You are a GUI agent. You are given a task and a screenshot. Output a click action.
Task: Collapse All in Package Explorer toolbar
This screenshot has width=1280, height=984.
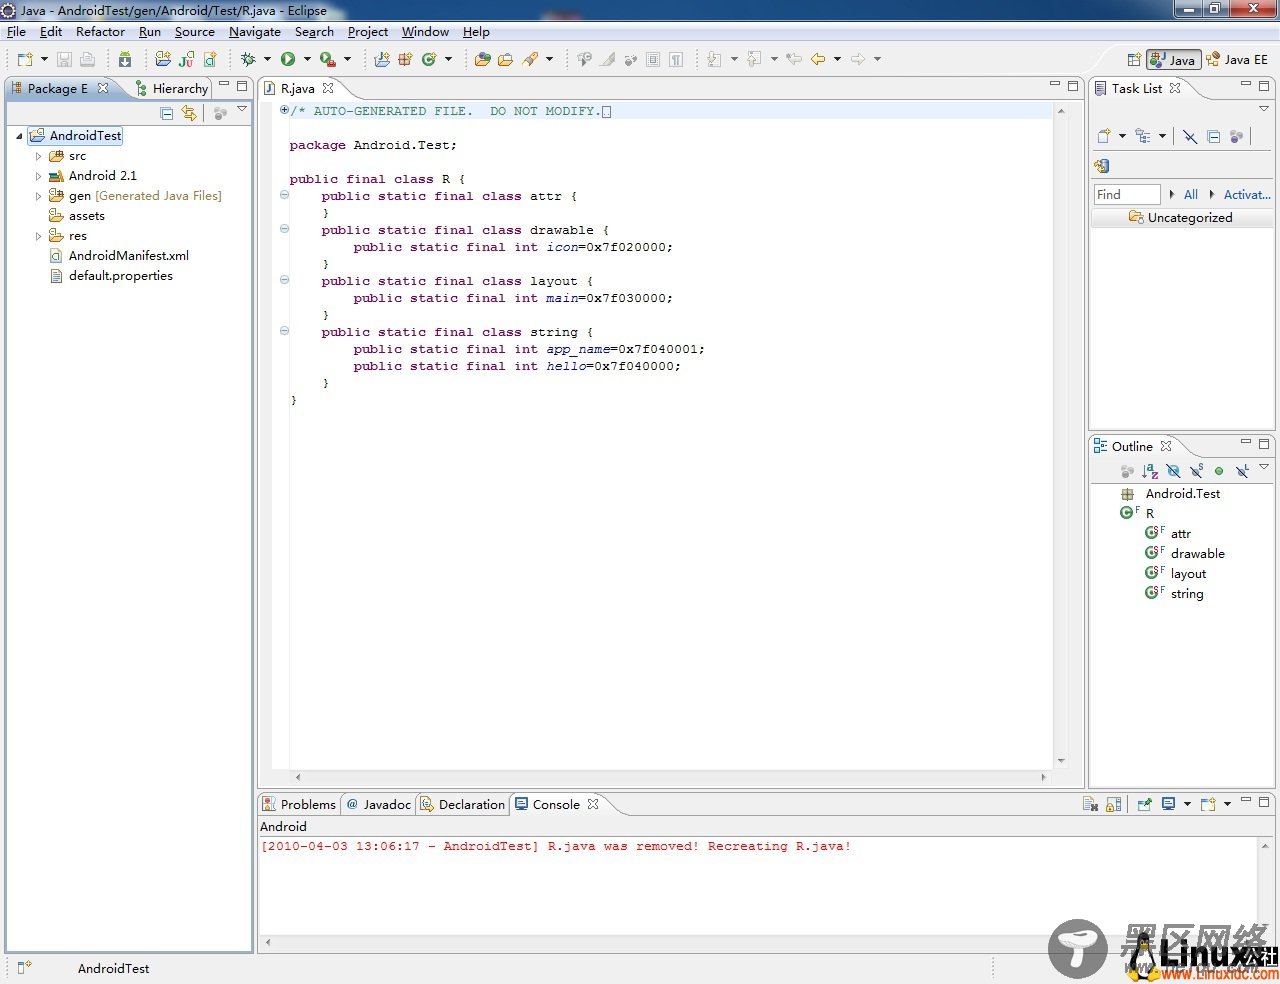(x=167, y=113)
